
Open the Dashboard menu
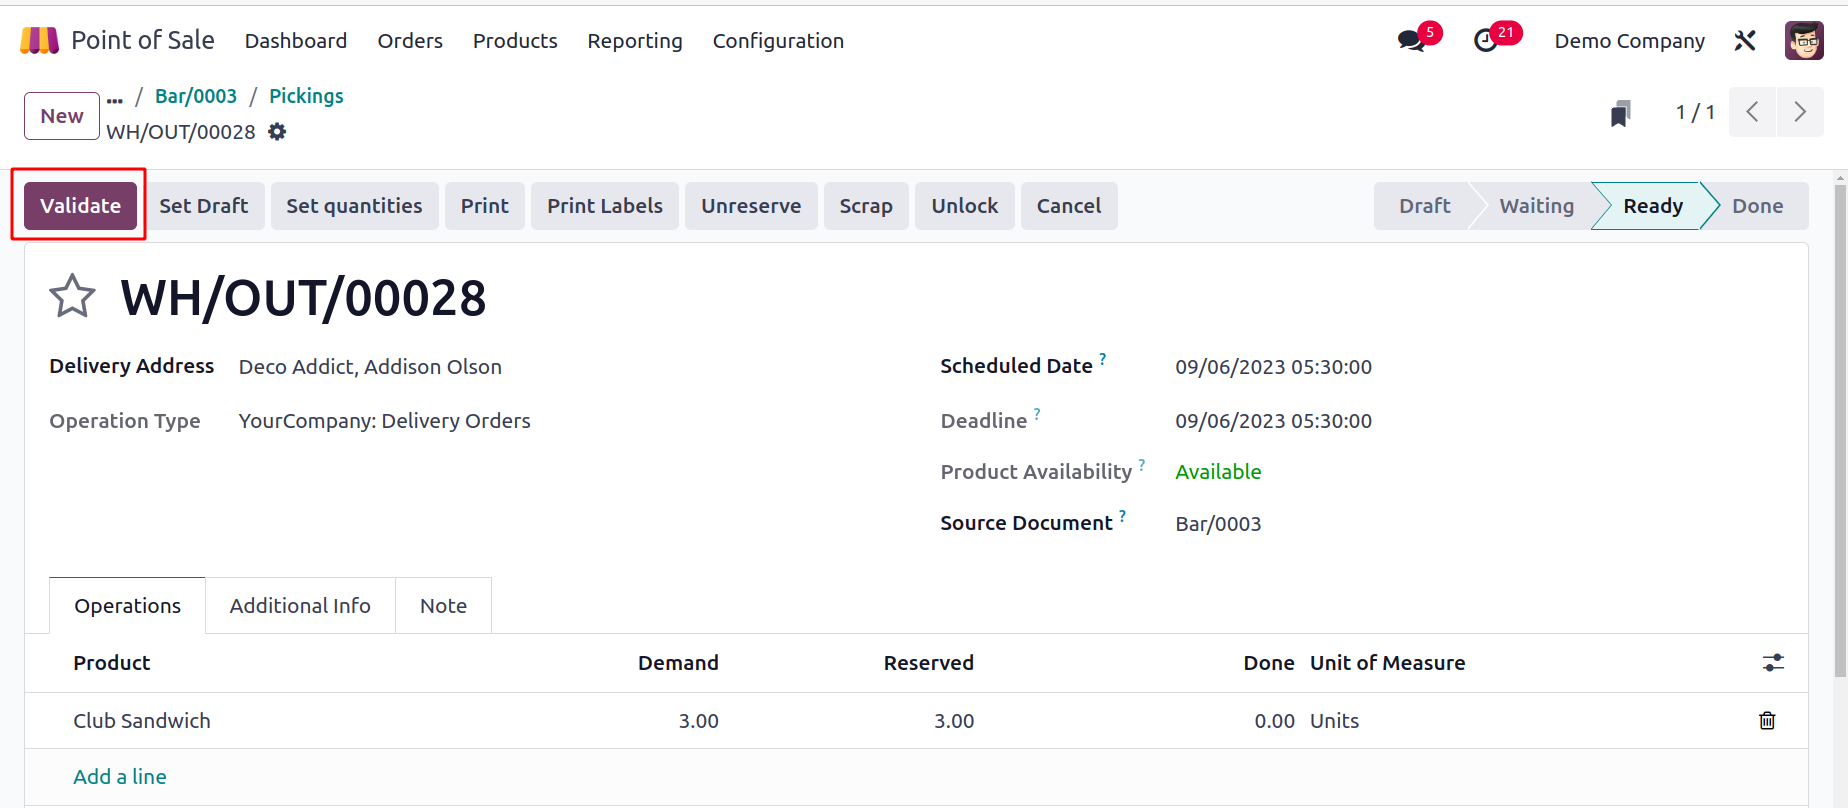click(x=296, y=40)
